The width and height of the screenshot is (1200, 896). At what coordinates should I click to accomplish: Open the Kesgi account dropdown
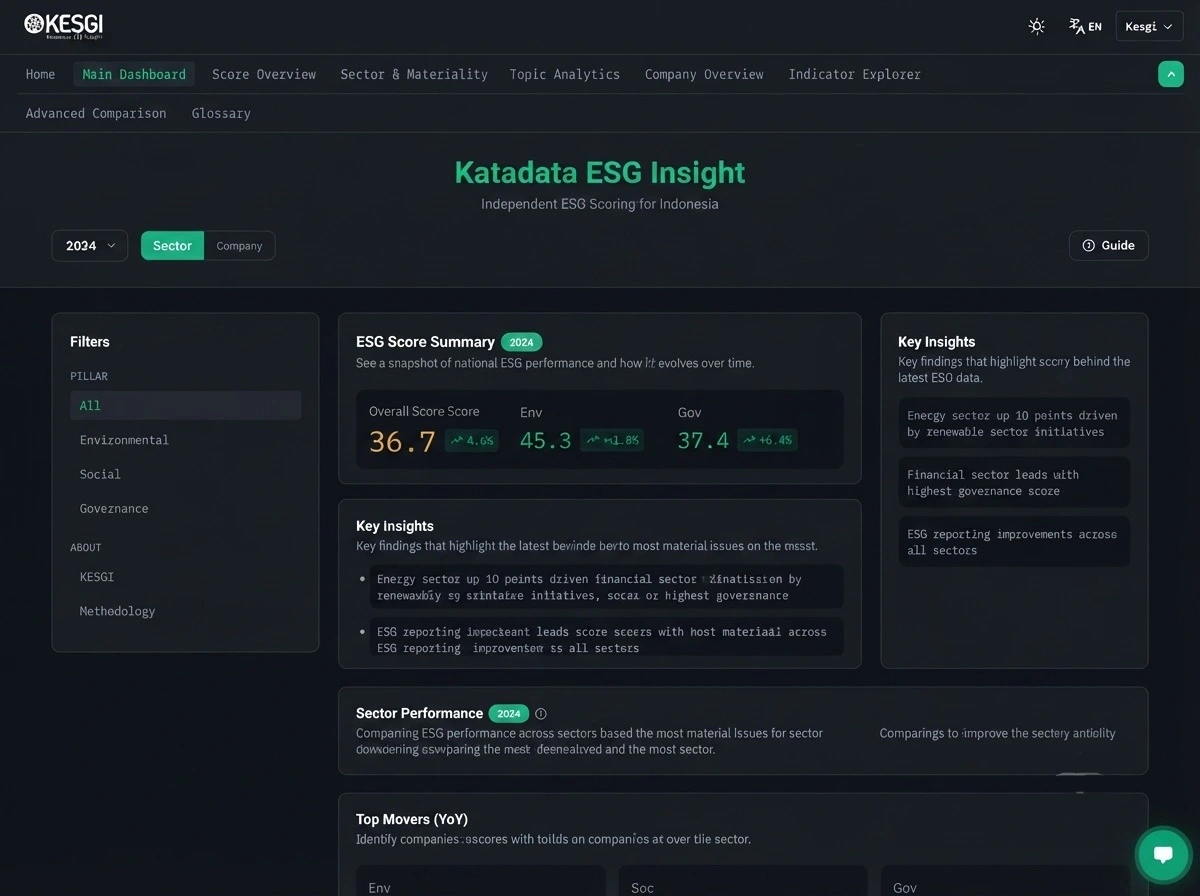[1149, 26]
